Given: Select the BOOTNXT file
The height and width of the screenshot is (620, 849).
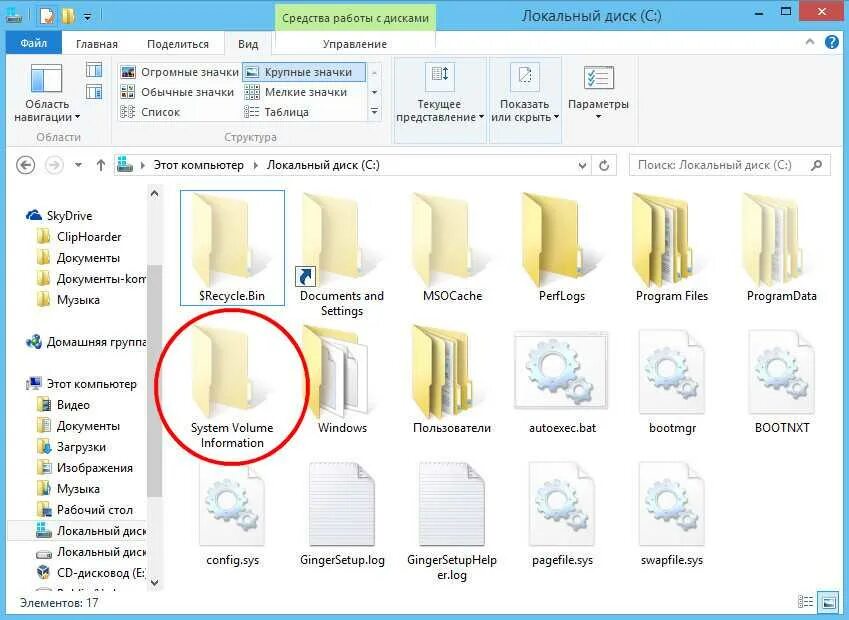Looking at the screenshot, I should point(781,382).
